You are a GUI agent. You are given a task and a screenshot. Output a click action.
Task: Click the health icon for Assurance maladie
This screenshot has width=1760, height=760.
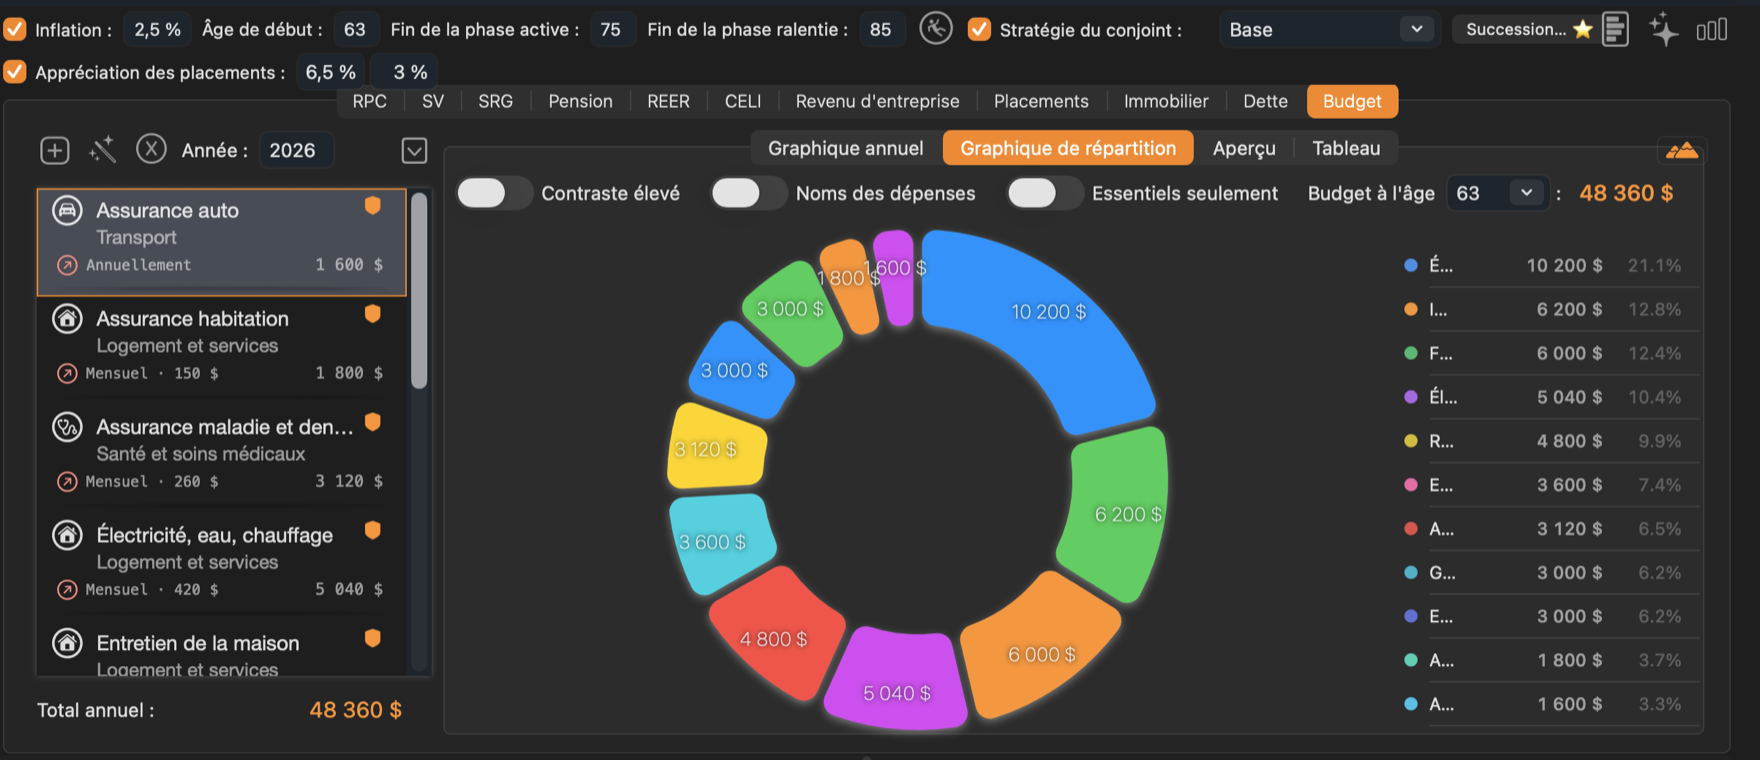(x=67, y=427)
